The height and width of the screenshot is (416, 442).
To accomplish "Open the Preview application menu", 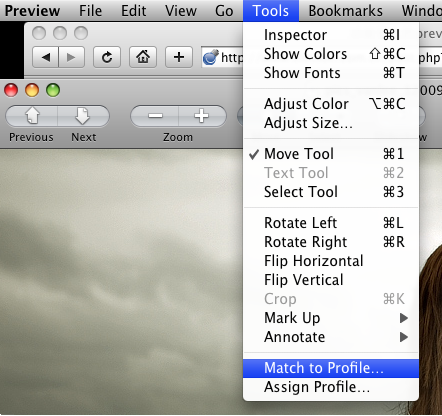I will [32, 11].
